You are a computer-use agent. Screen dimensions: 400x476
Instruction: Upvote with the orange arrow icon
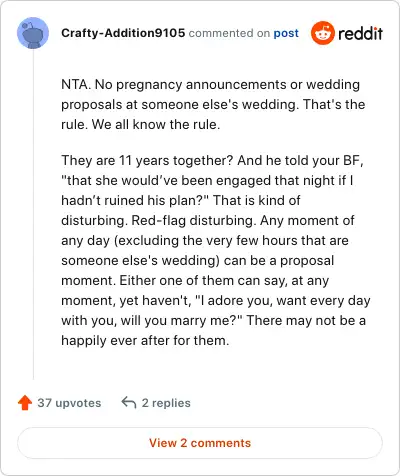coord(25,403)
